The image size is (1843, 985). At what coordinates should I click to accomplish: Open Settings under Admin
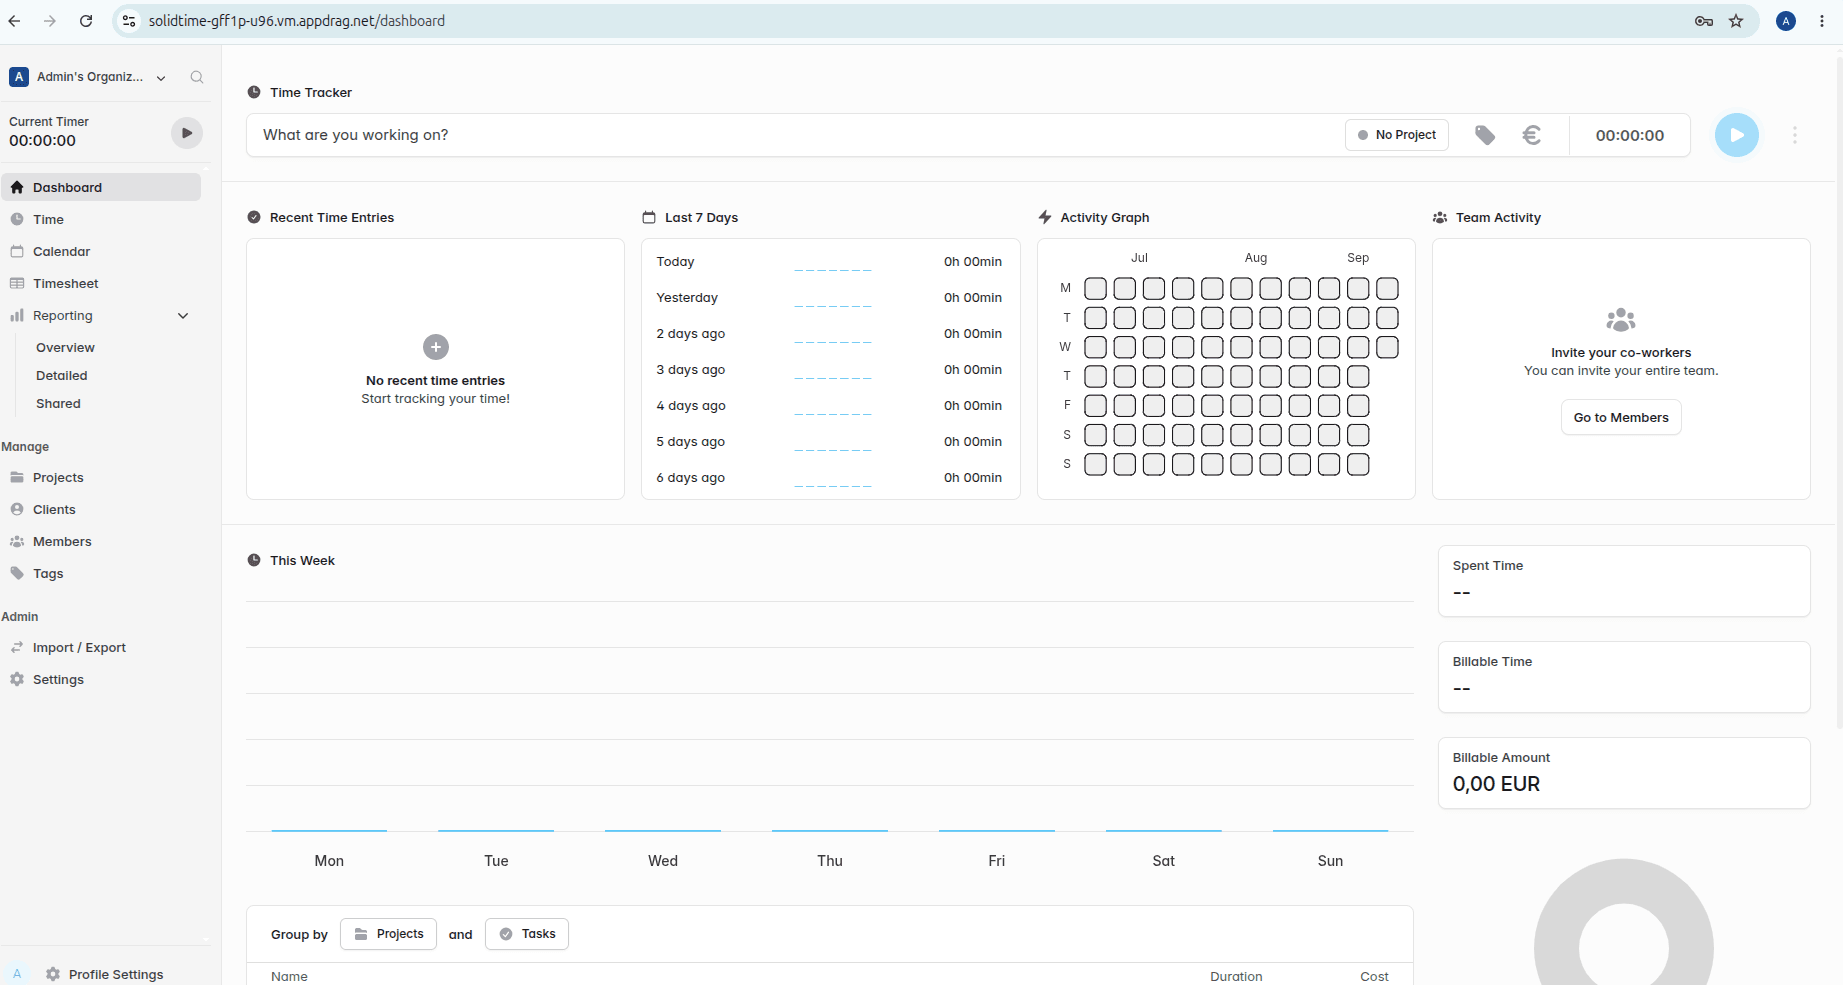point(102,679)
